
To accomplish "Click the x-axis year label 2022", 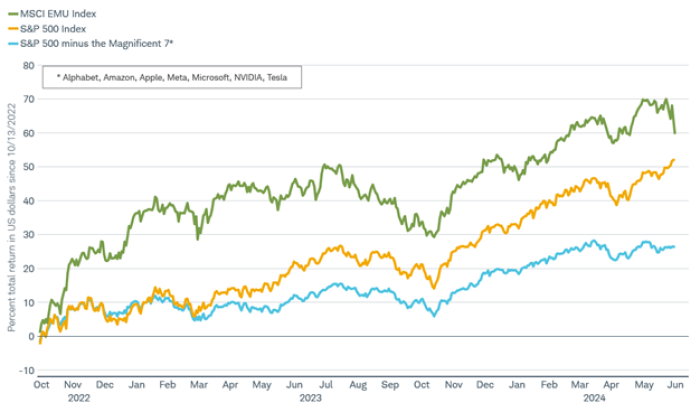I will [x=79, y=398].
